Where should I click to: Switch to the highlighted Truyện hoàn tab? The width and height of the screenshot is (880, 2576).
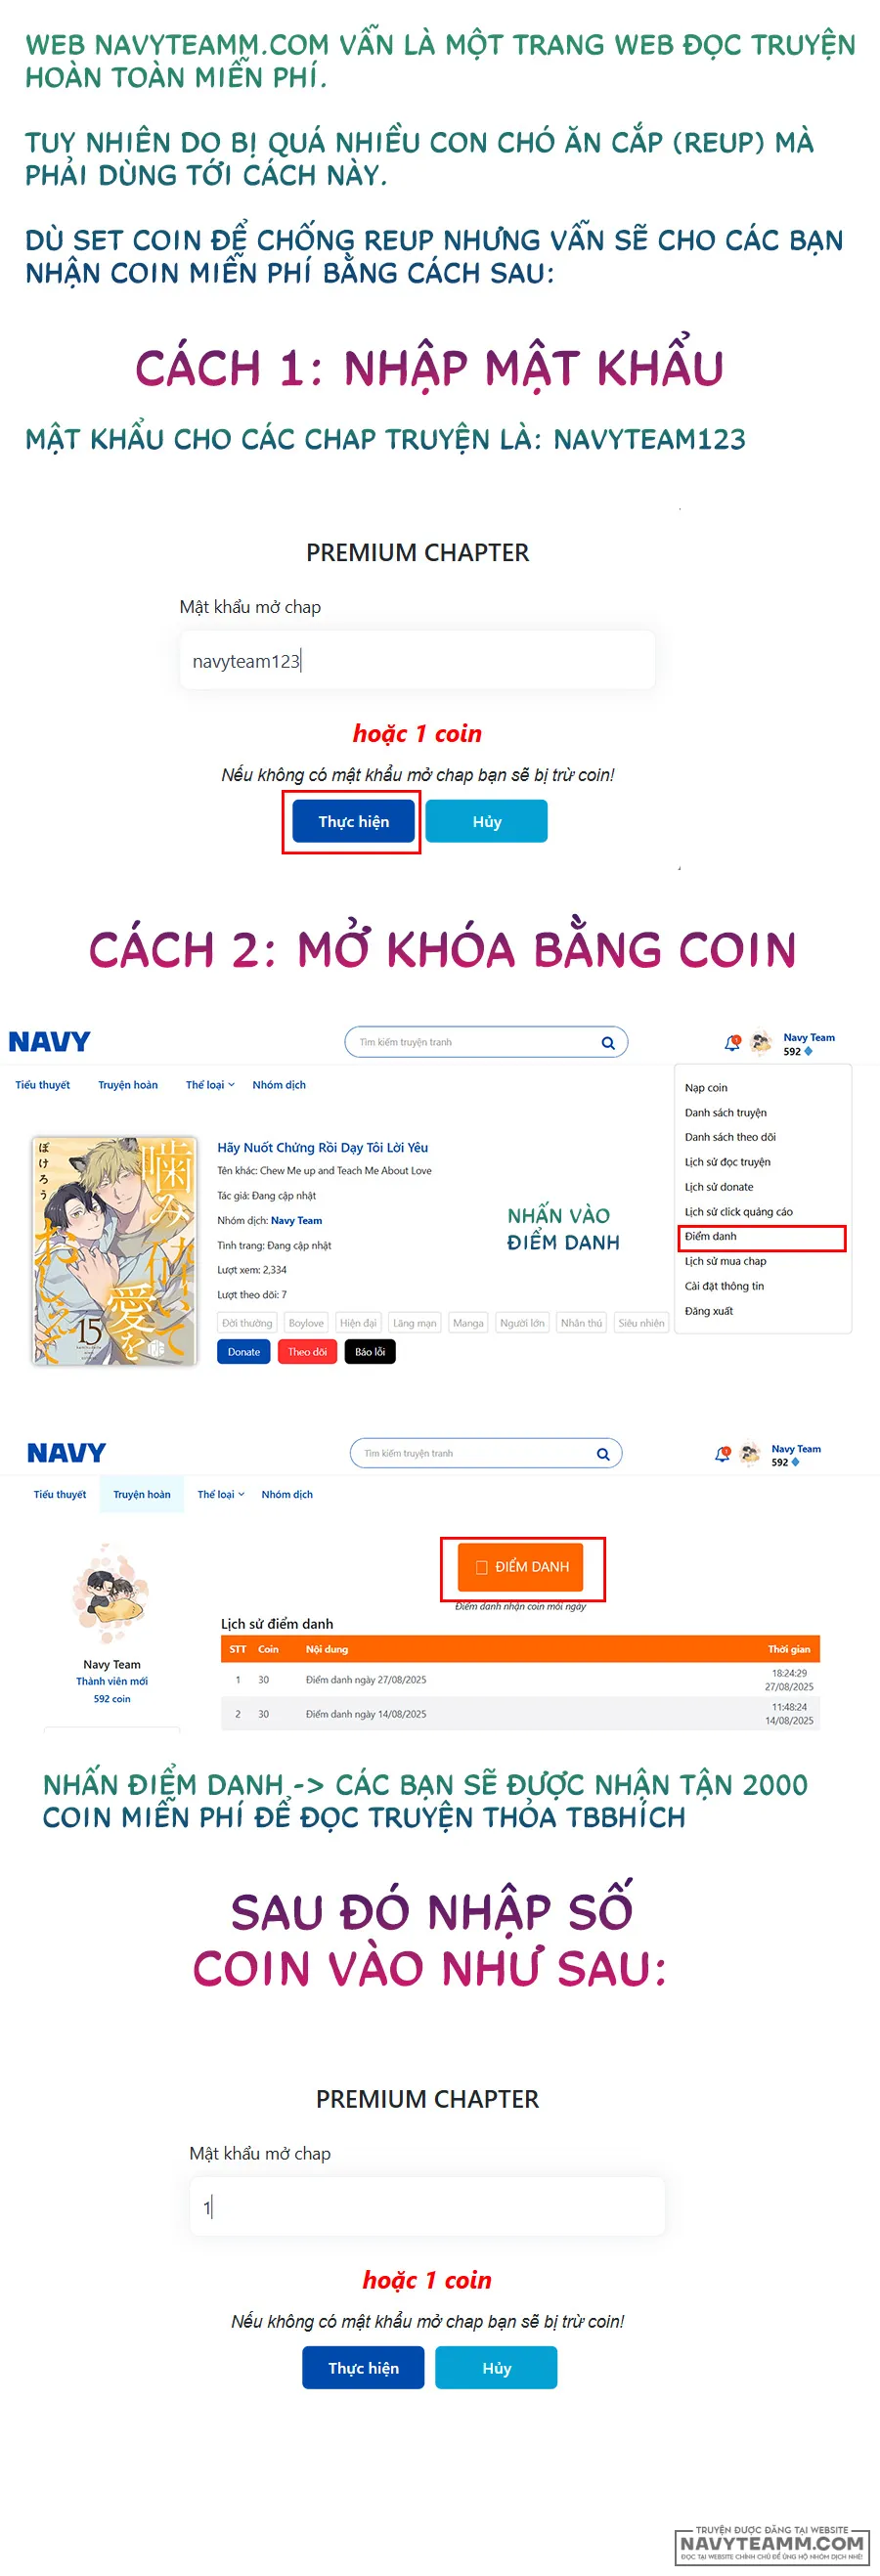coord(142,1495)
